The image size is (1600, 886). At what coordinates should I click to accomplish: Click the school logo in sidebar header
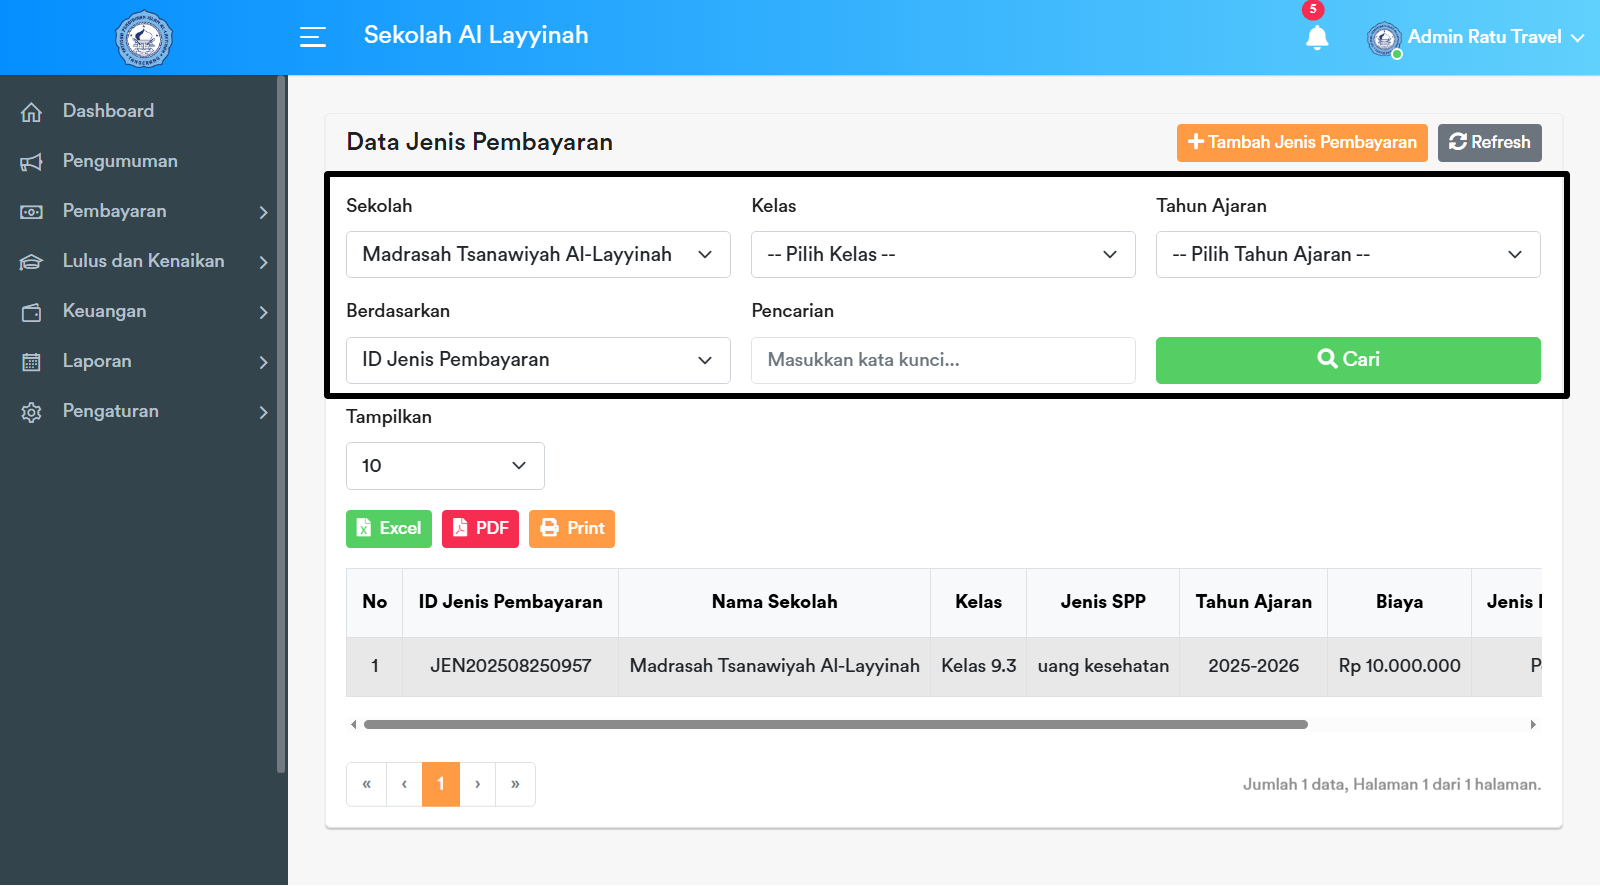point(143,39)
